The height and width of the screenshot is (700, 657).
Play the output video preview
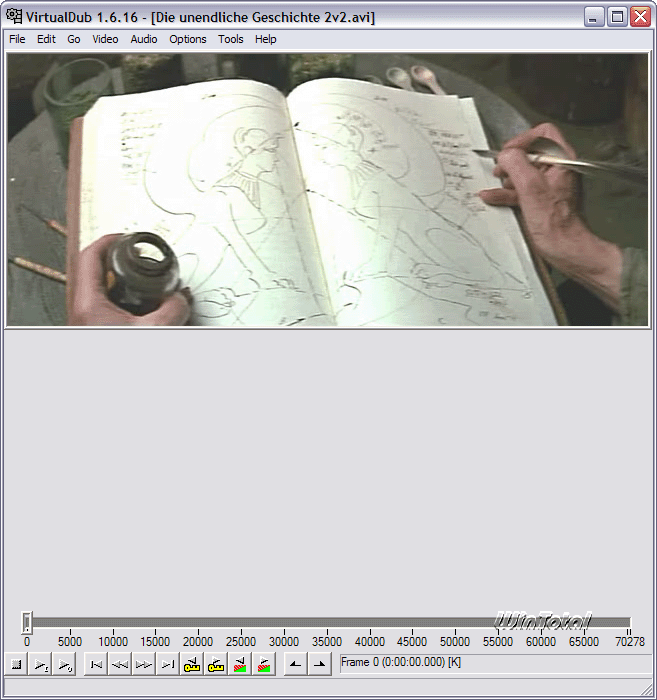64,664
